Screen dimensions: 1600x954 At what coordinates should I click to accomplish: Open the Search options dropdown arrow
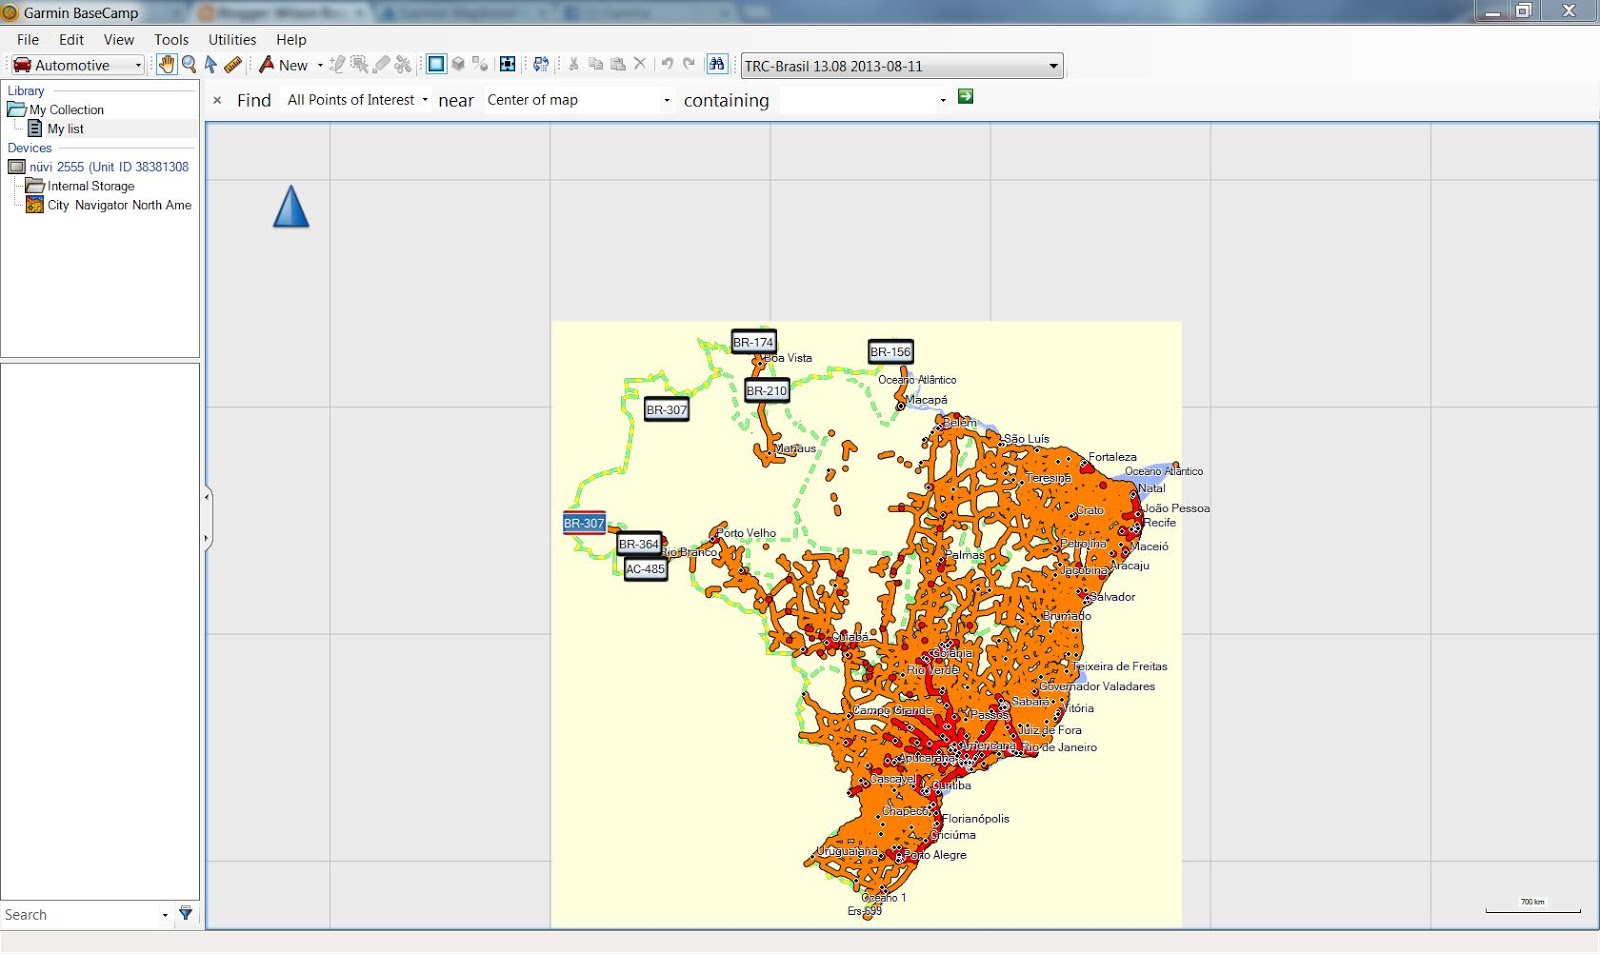[x=165, y=915]
